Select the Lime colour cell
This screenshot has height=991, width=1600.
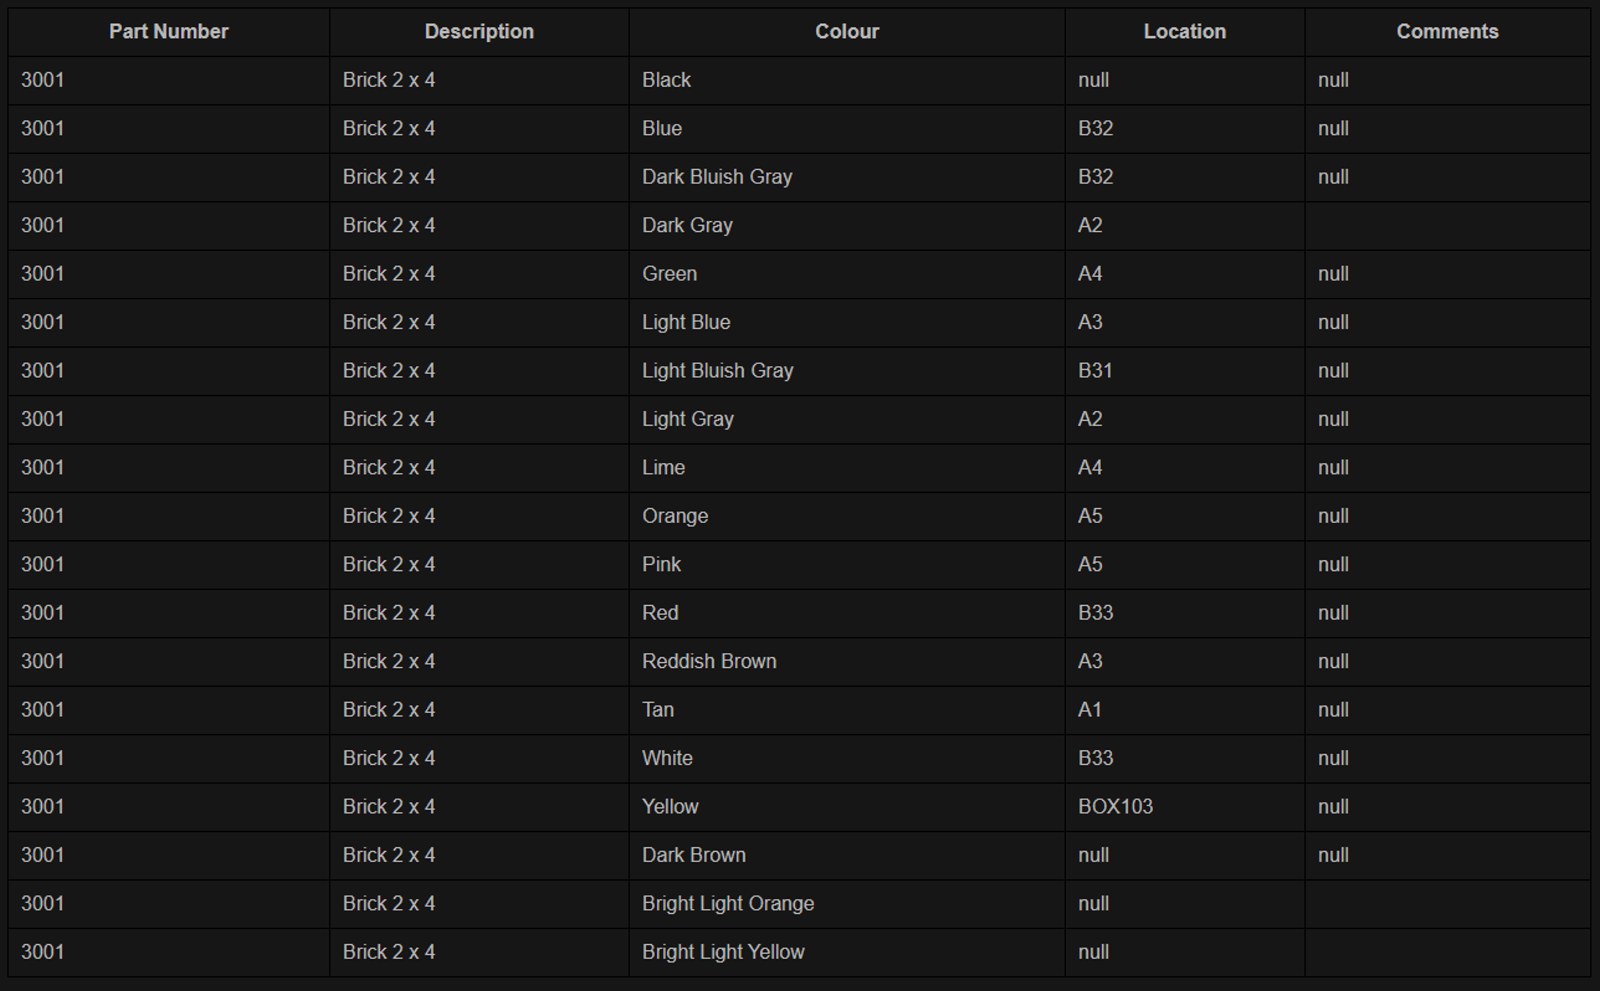[x=663, y=468]
